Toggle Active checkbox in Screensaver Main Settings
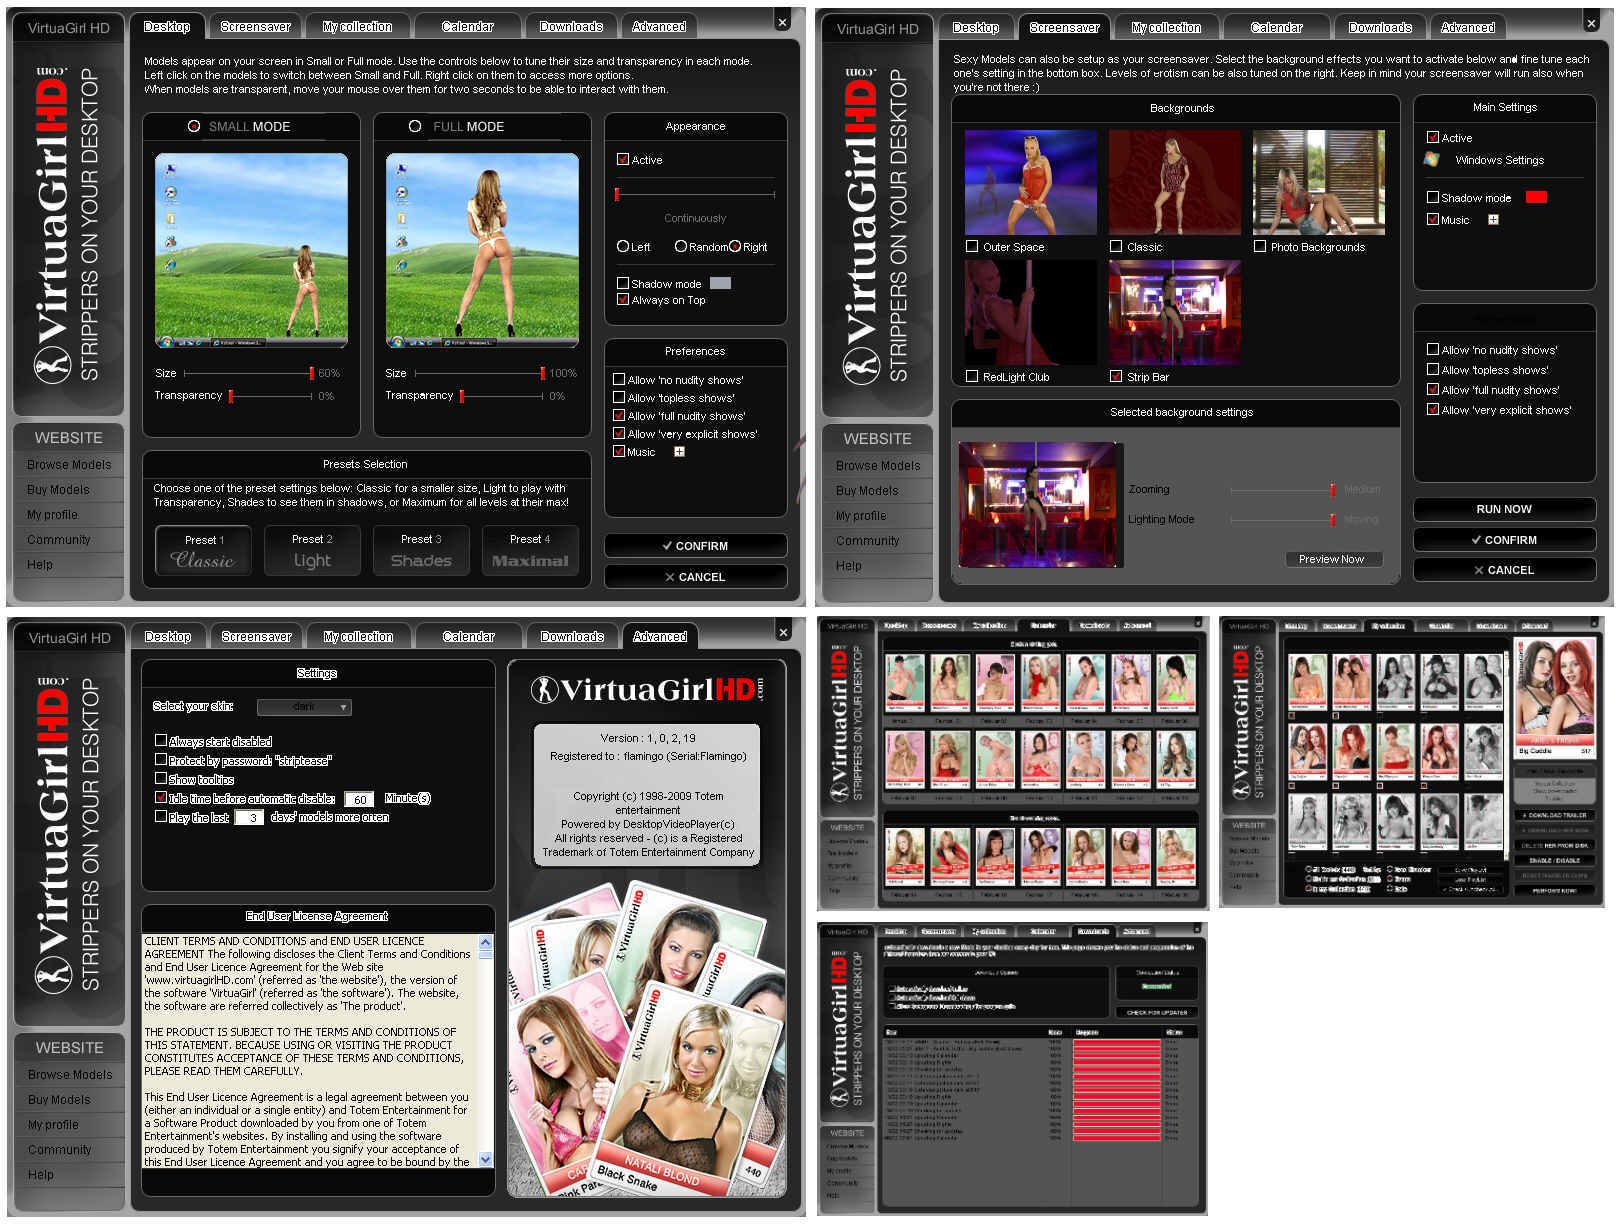The image size is (1624, 1225). pyautogui.click(x=1433, y=137)
